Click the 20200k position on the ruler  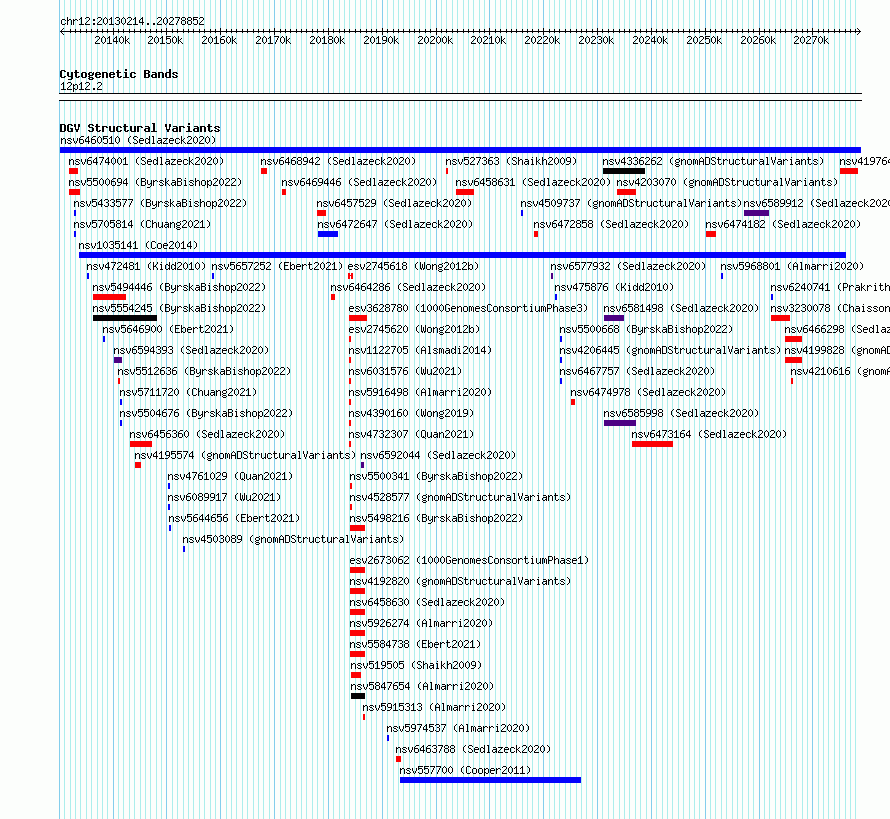(x=435, y=40)
